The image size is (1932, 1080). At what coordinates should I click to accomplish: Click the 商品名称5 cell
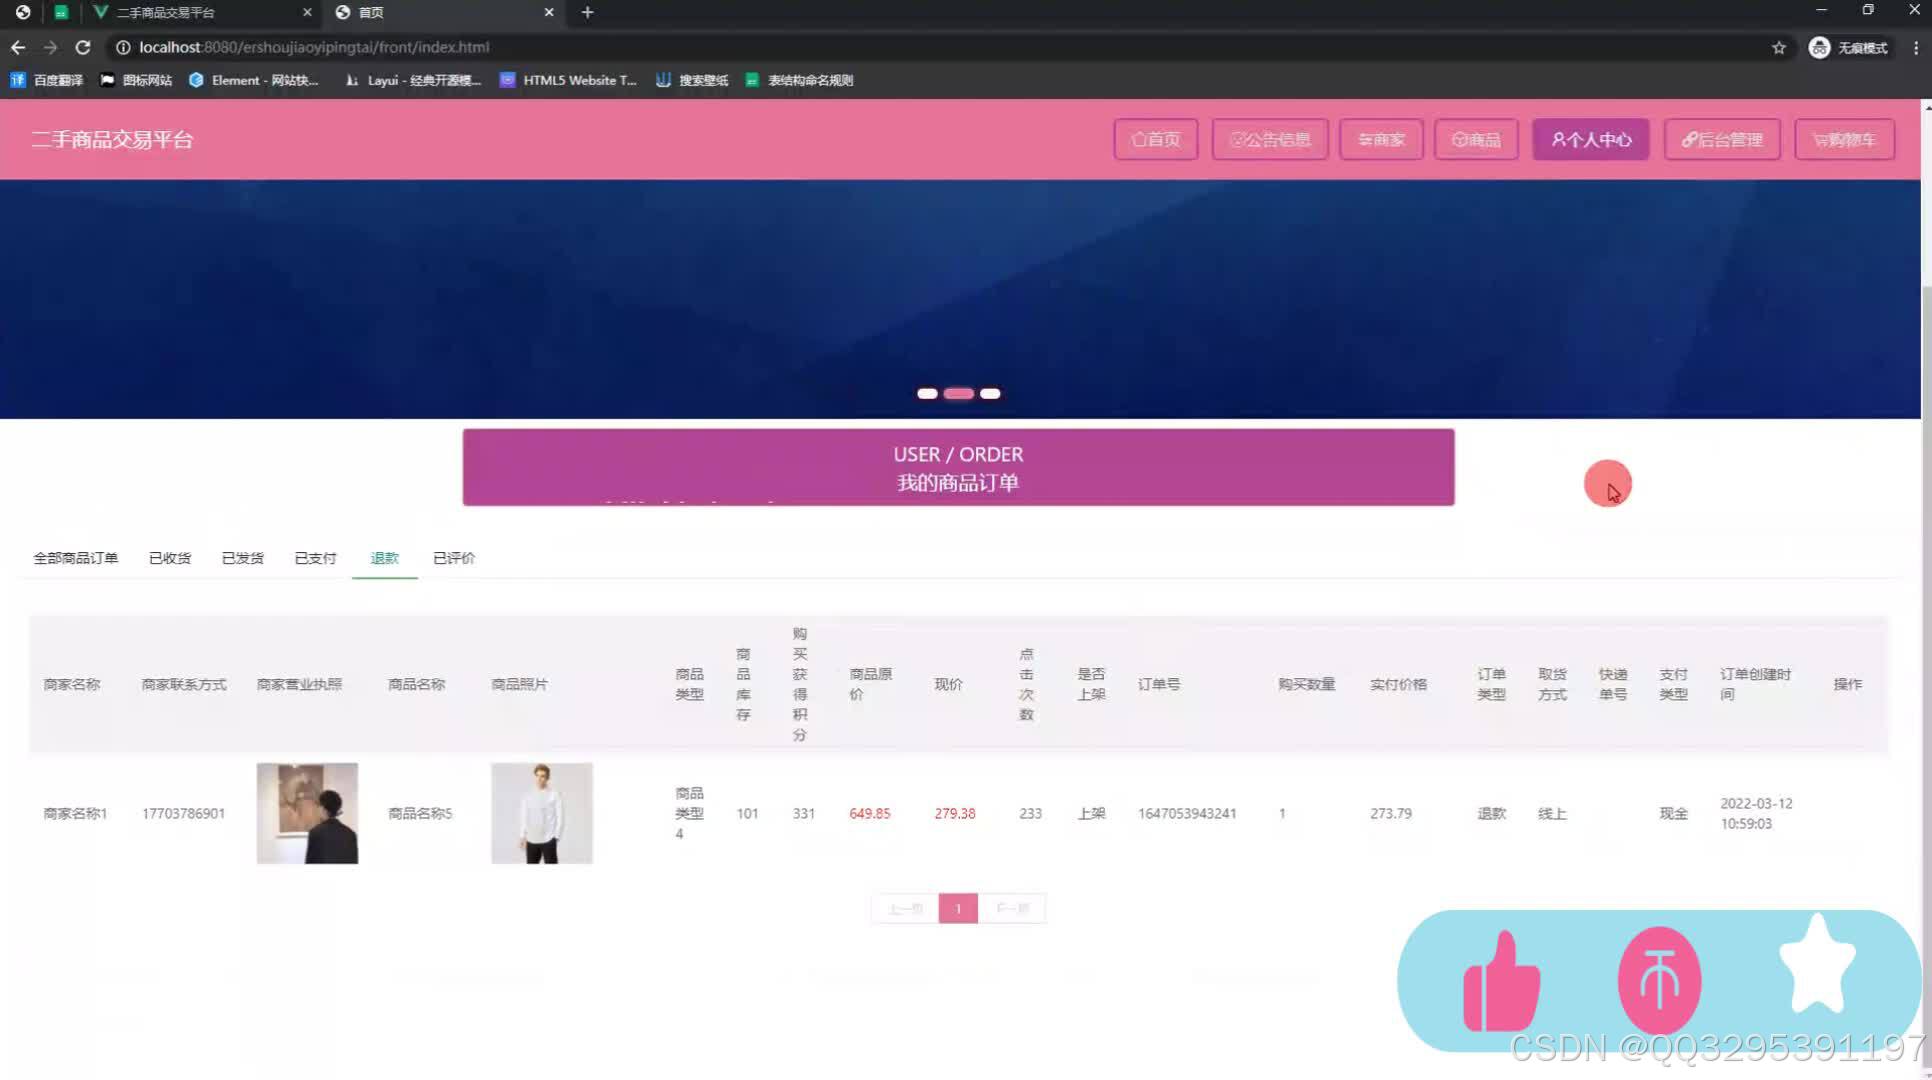pos(420,814)
